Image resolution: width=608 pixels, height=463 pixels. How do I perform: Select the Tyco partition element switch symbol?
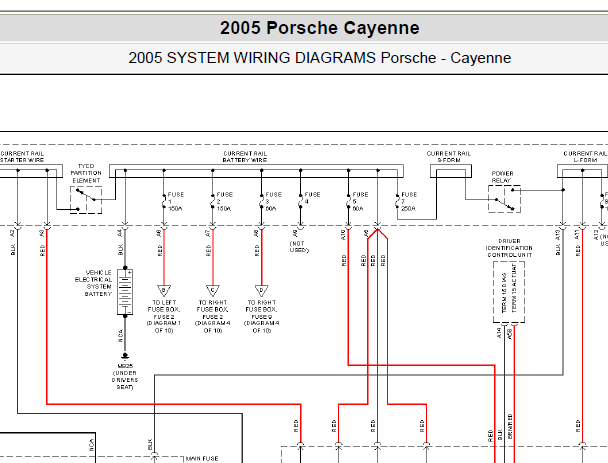click(x=86, y=200)
